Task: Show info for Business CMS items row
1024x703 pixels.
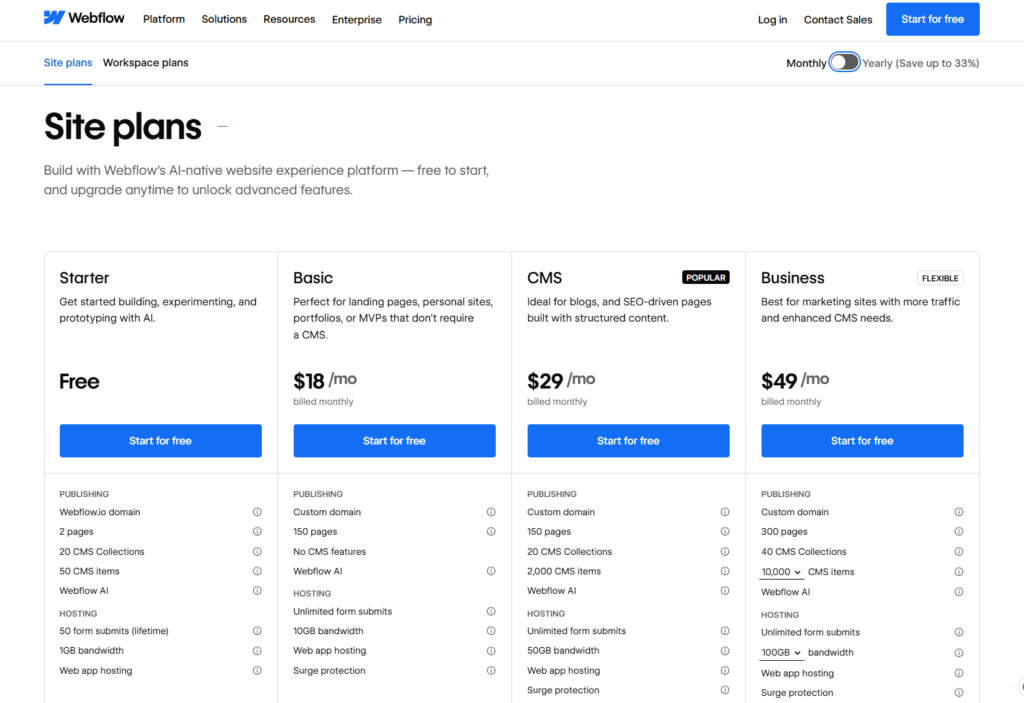Action: click(x=959, y=572)
